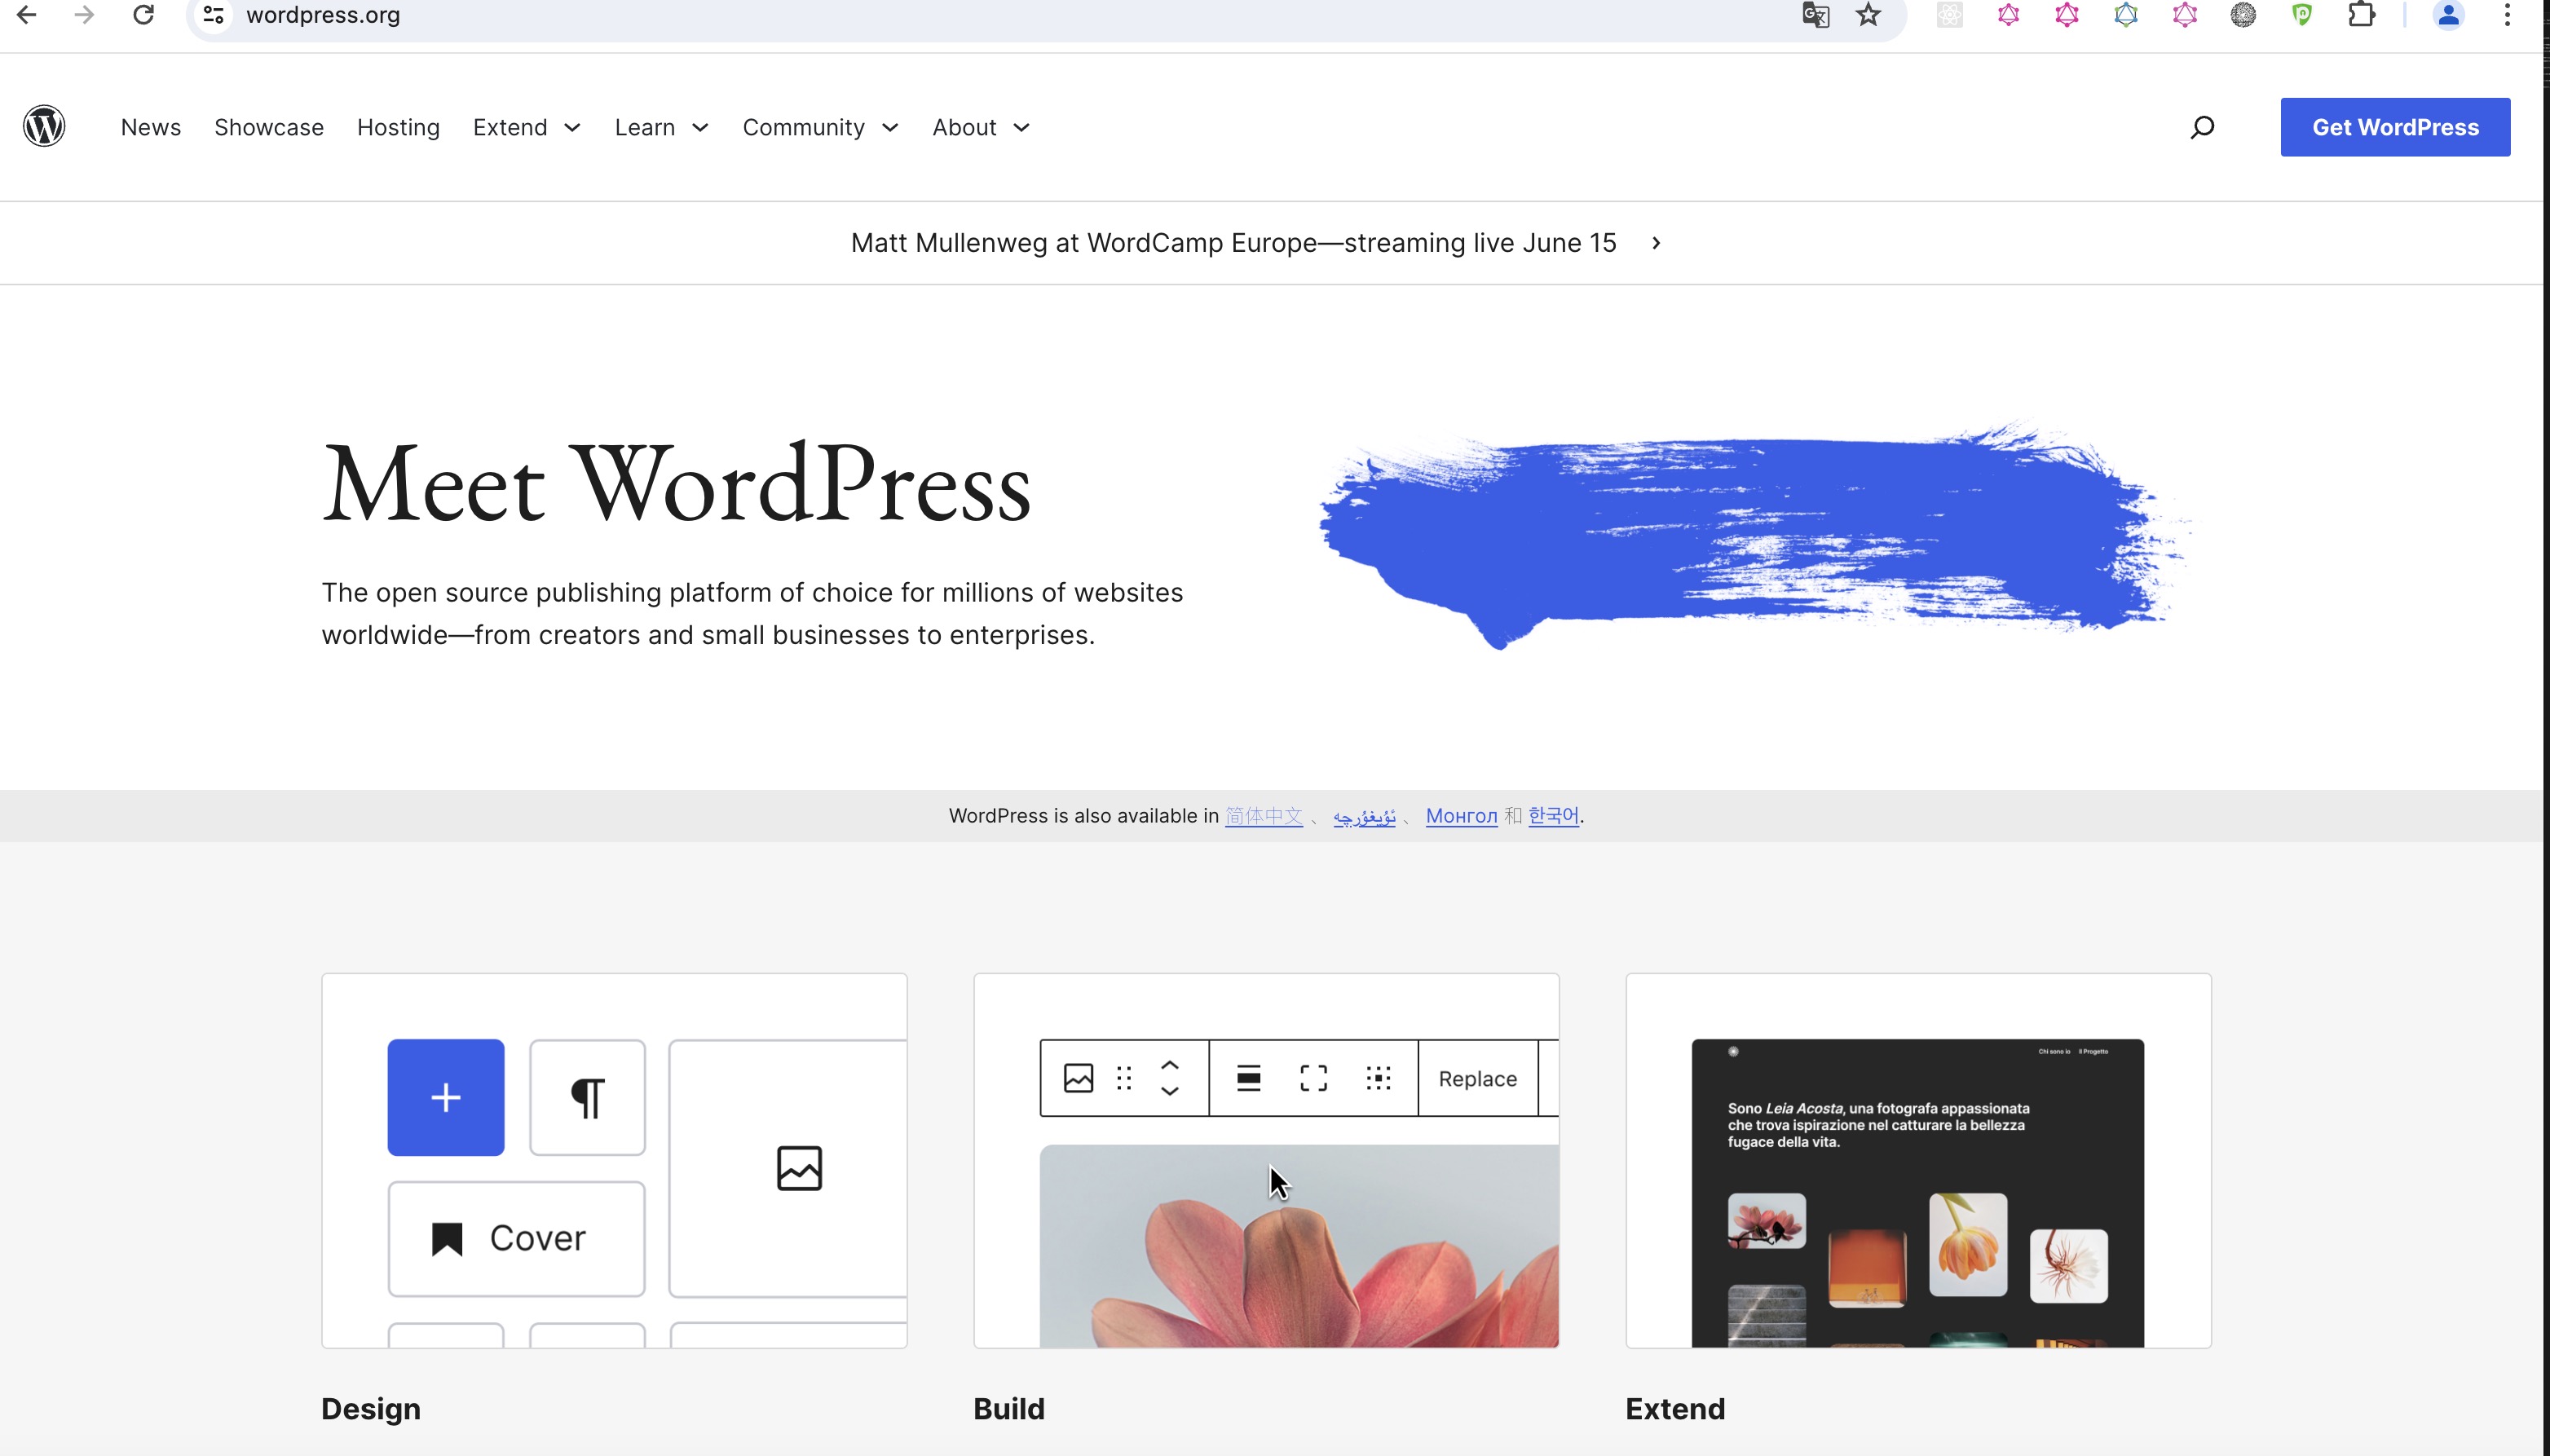The image size is (2550, 1456).
Task: Bookmark this page with the star icon
Action: click(1868, 15)
